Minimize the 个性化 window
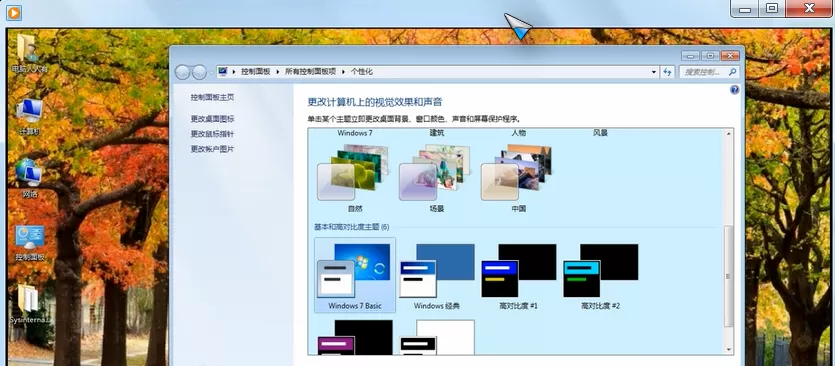Viewport: 835px width, 366px height. 691,55
